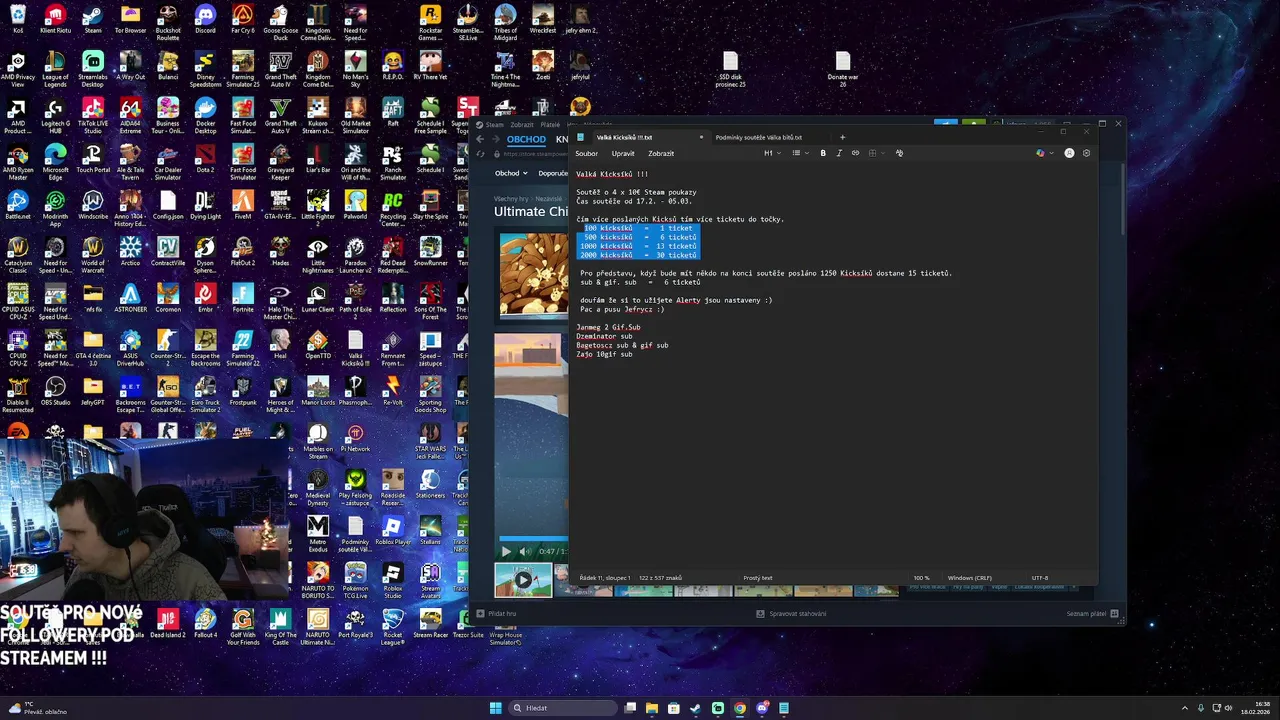Select the Microsoft Edge desktop icon
The width and height of the screenshot is (1280, 720).
pyautogui.click(x=55, y=161)
